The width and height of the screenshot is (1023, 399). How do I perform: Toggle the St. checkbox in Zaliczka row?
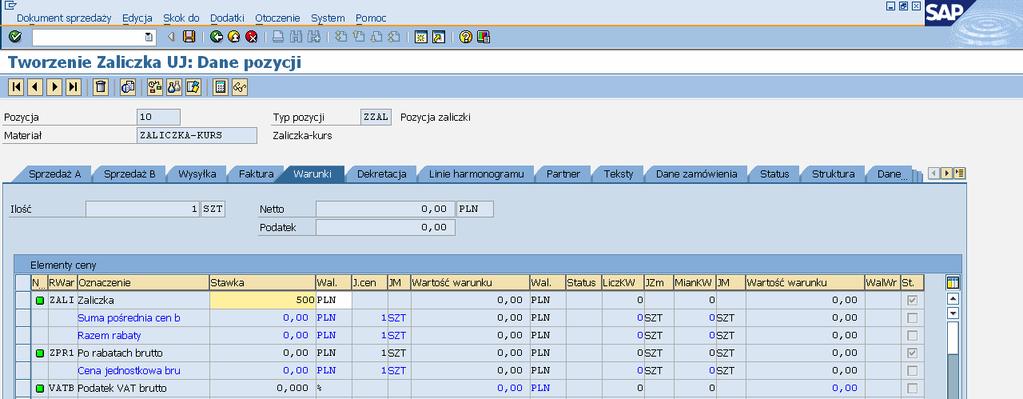pos(912,300)
